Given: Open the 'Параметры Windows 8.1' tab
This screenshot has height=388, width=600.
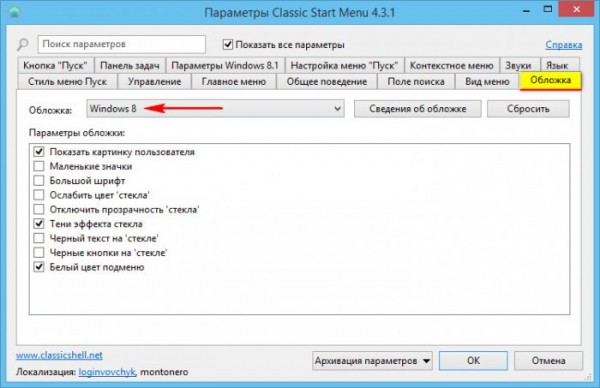Looking at the screenshot, I should (x=225, y=65).
